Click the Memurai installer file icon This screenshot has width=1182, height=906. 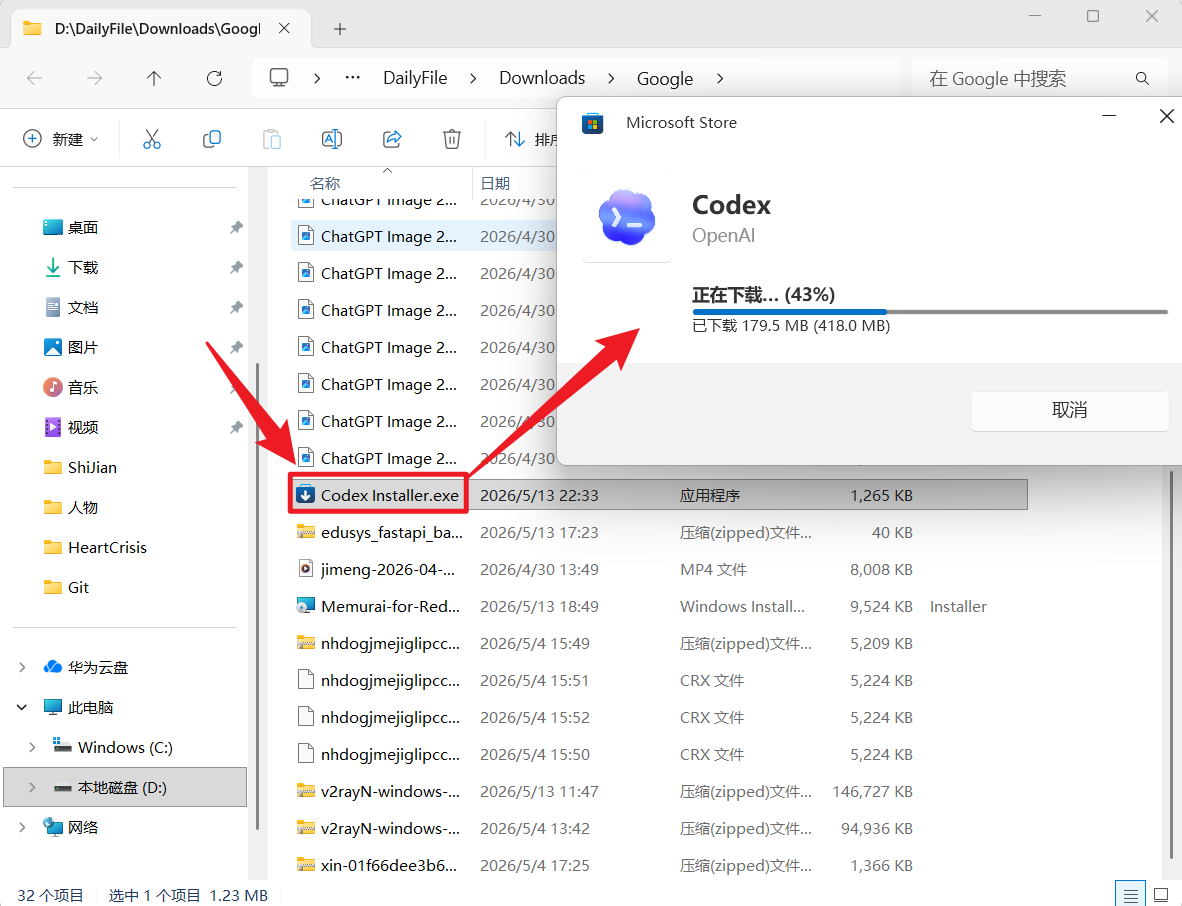pos(305,606)
